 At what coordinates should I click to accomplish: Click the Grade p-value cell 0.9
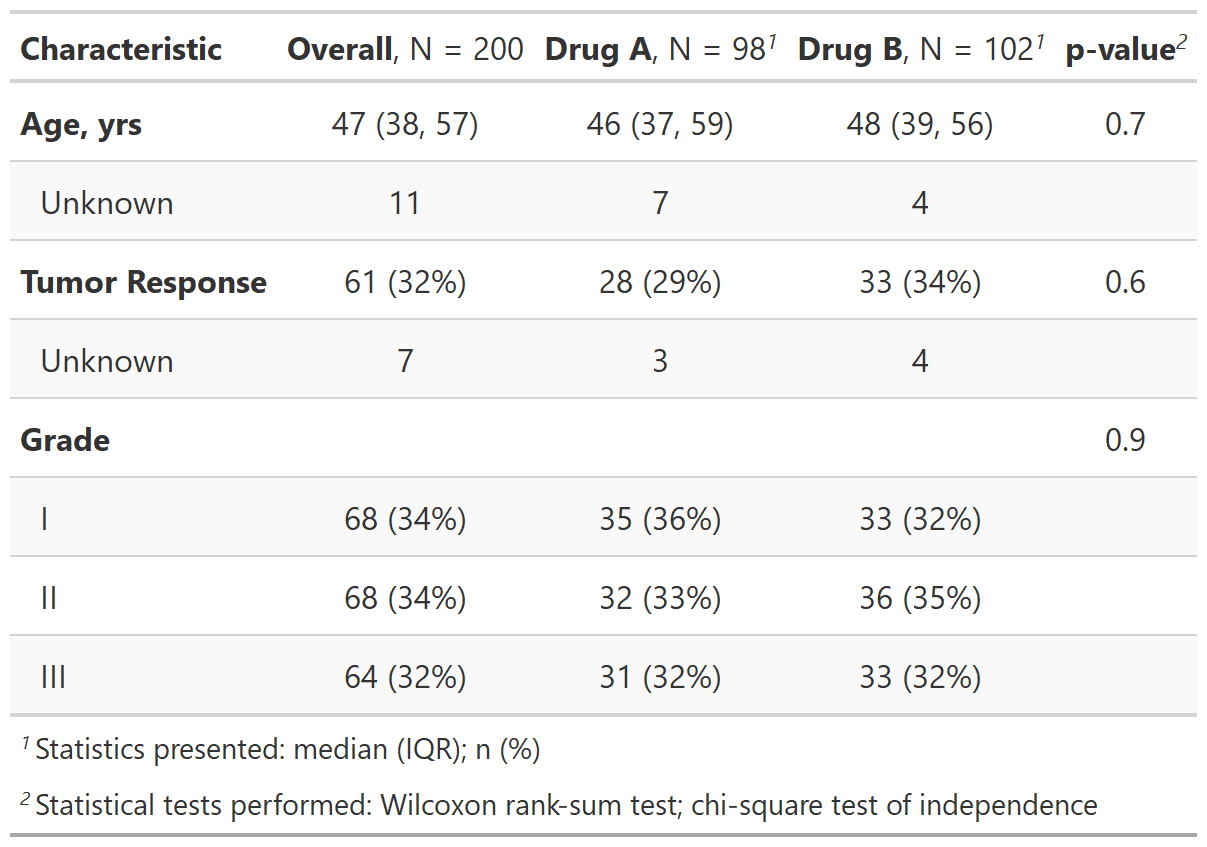click(1125, 441)
